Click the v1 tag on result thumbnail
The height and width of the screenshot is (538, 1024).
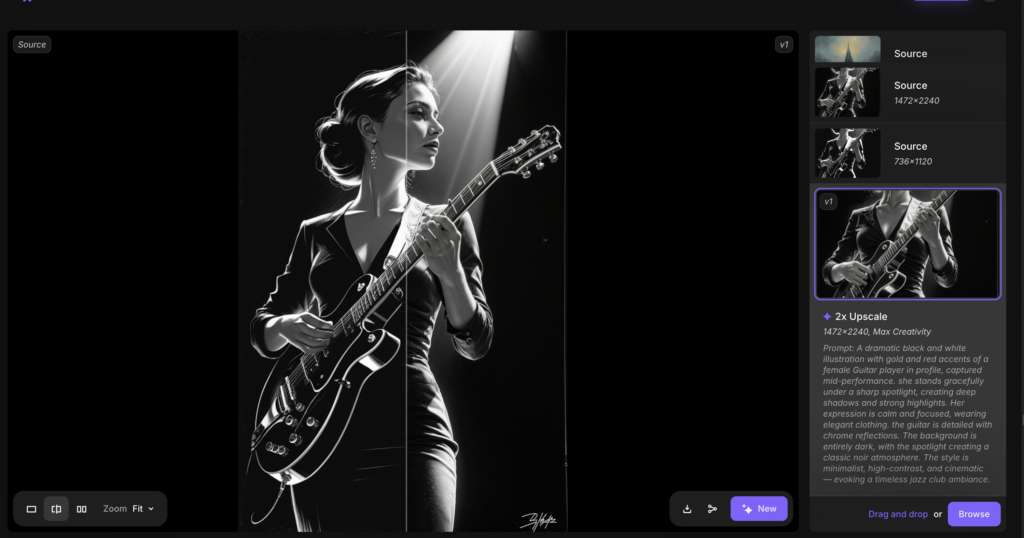[x=828, y=202]
